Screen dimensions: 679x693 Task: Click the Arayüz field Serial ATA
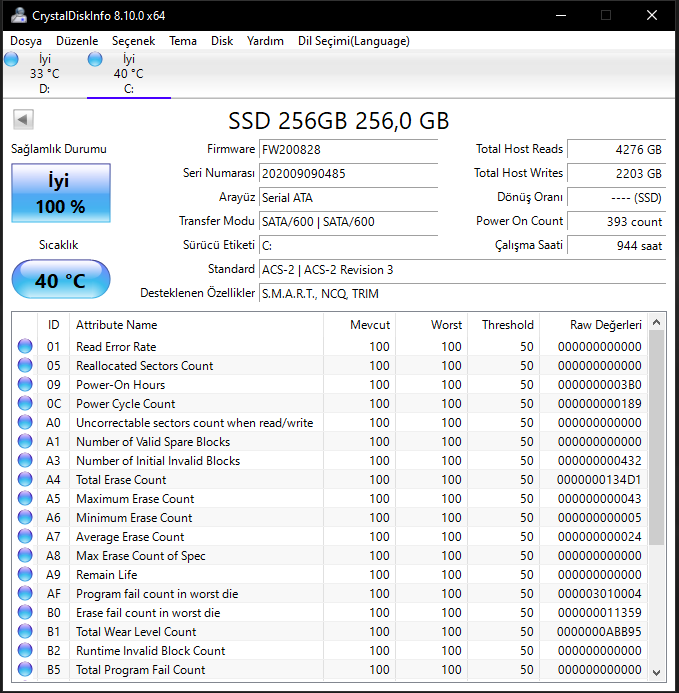tap(348, 197)
